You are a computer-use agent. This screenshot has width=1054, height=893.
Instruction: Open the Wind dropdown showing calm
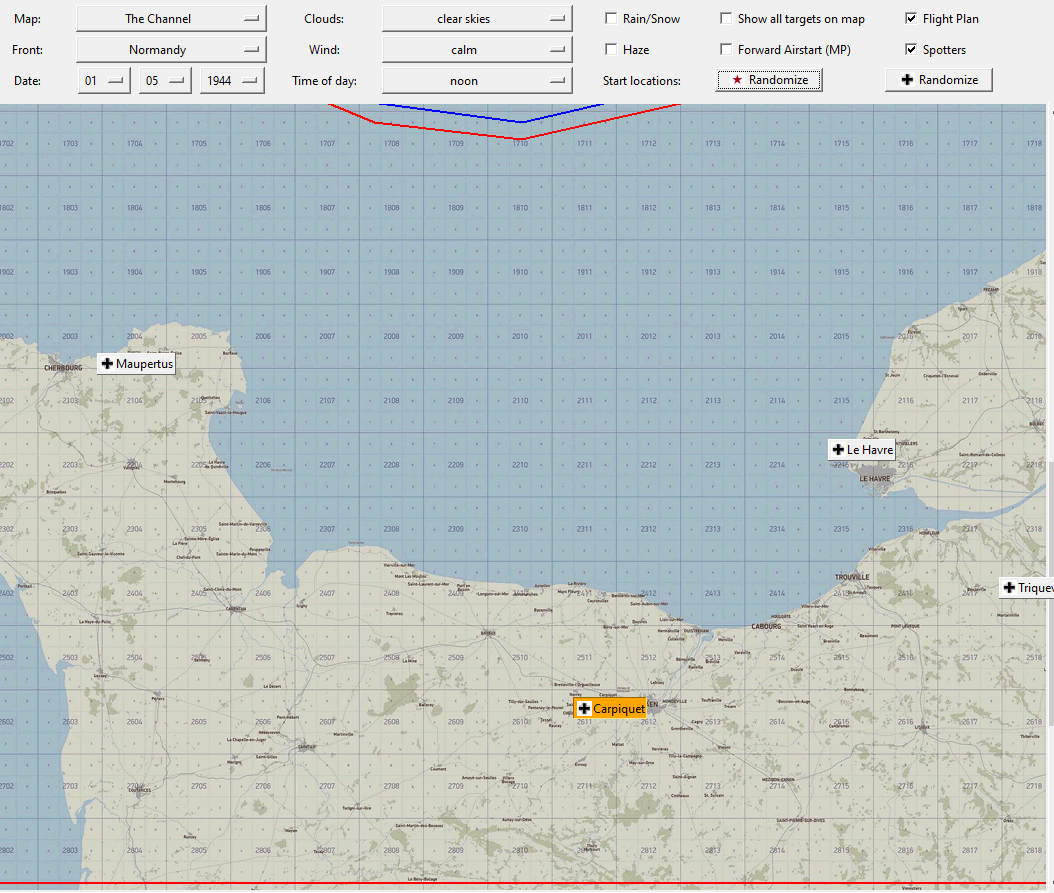pos(477,50)
